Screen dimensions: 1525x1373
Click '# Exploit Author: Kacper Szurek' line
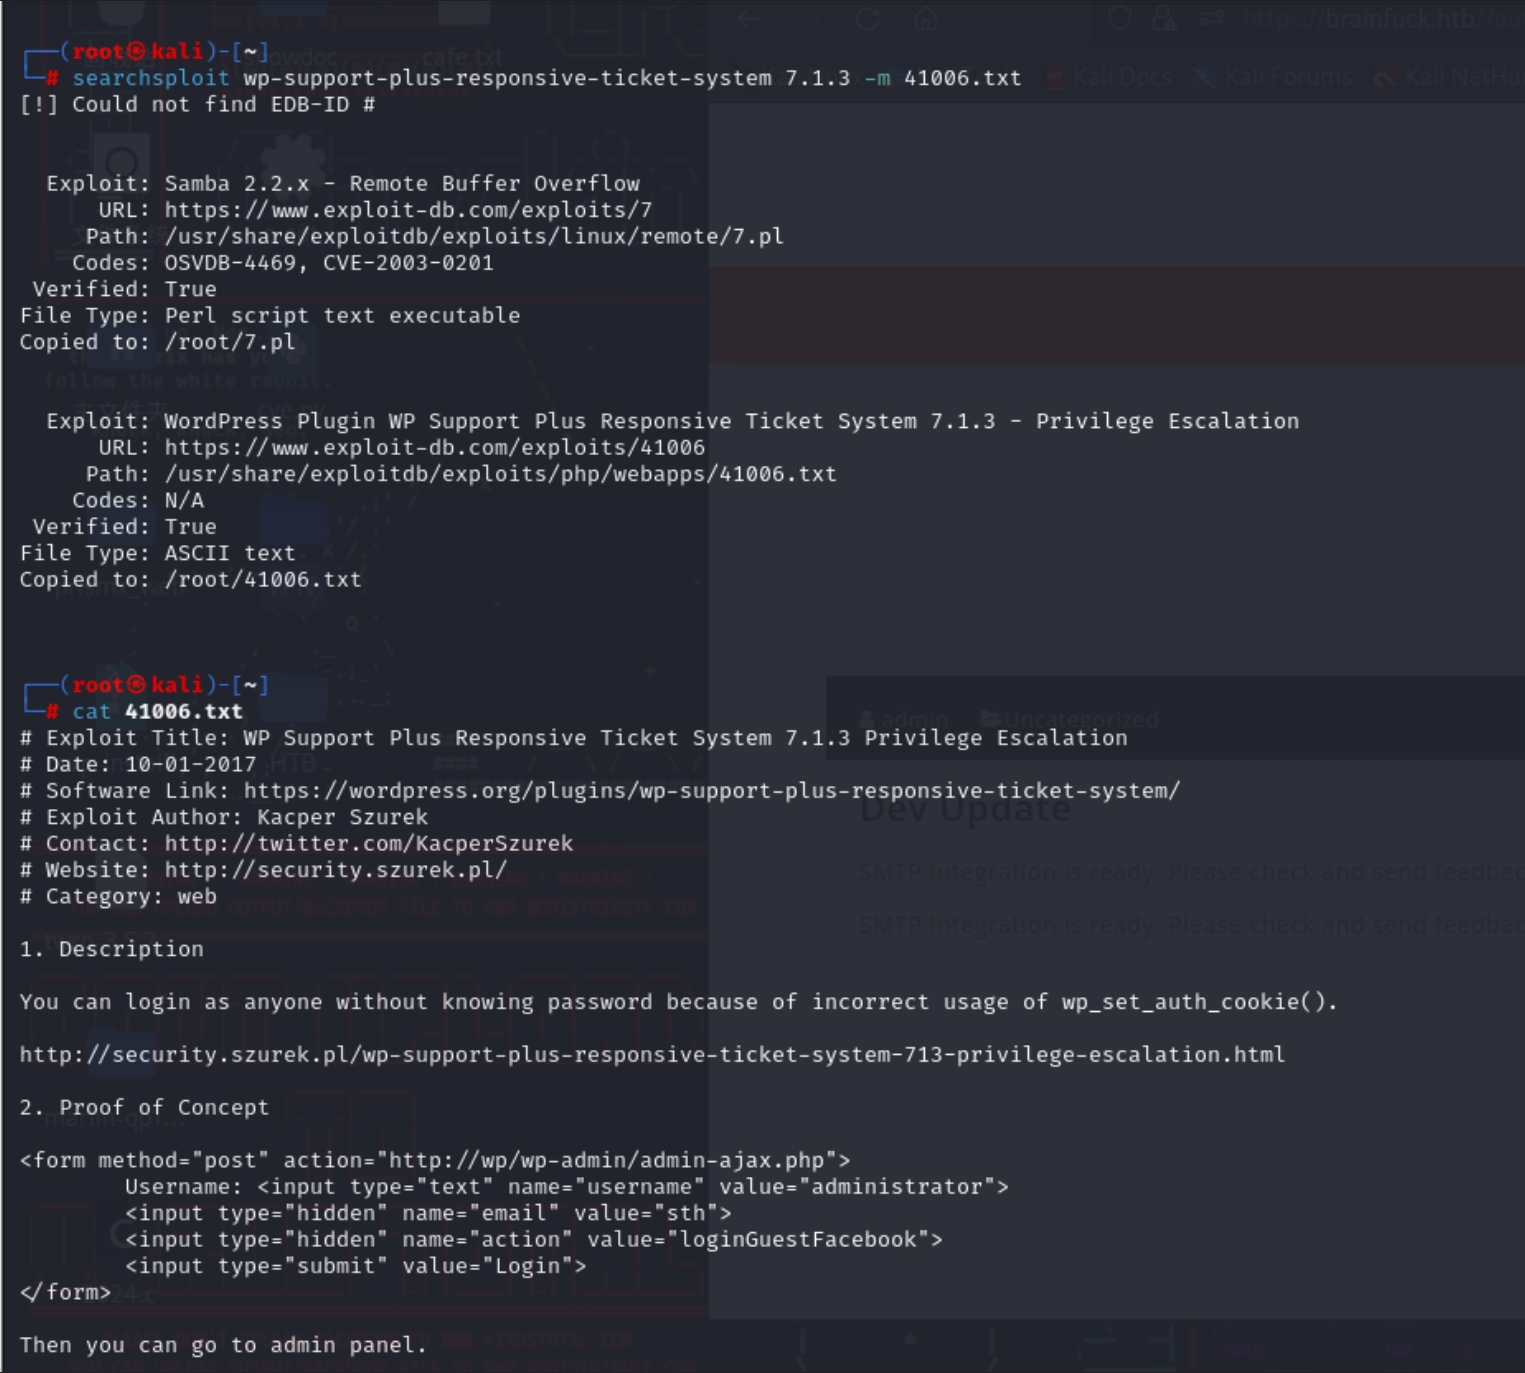[x=224, y=817]
